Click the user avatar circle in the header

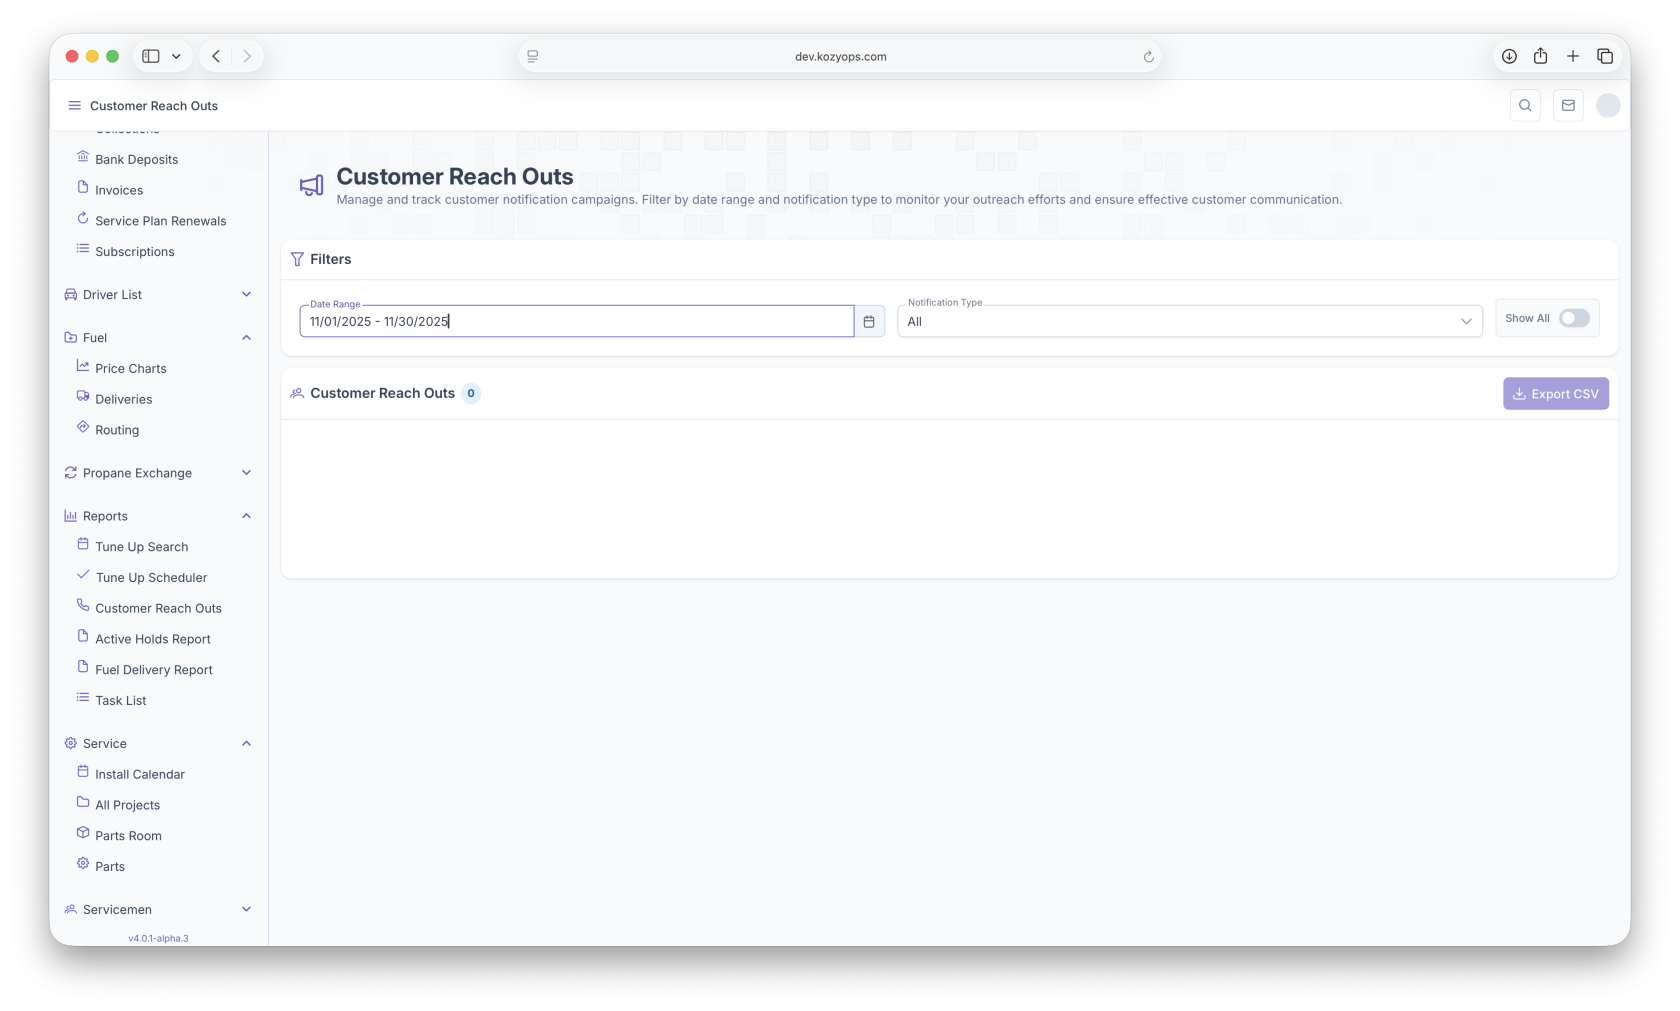1608,105
